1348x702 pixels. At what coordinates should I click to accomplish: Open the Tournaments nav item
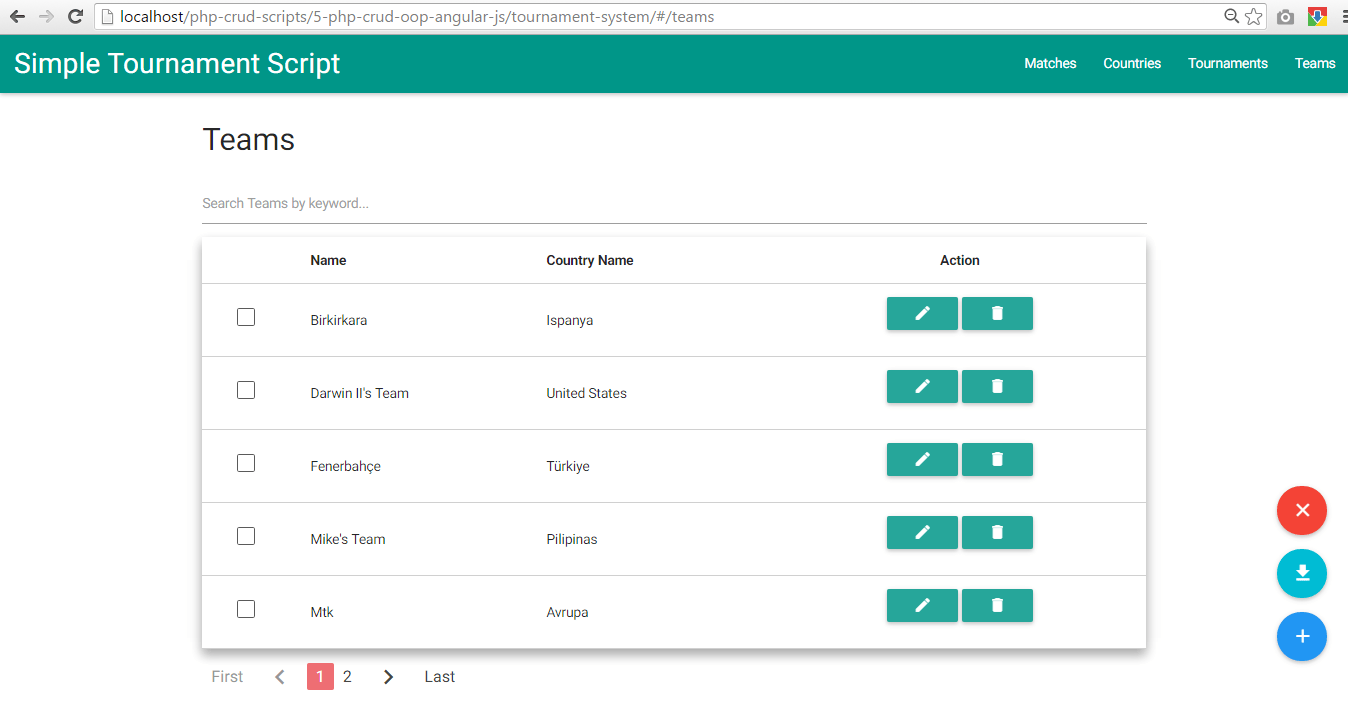pos(1228,63)
